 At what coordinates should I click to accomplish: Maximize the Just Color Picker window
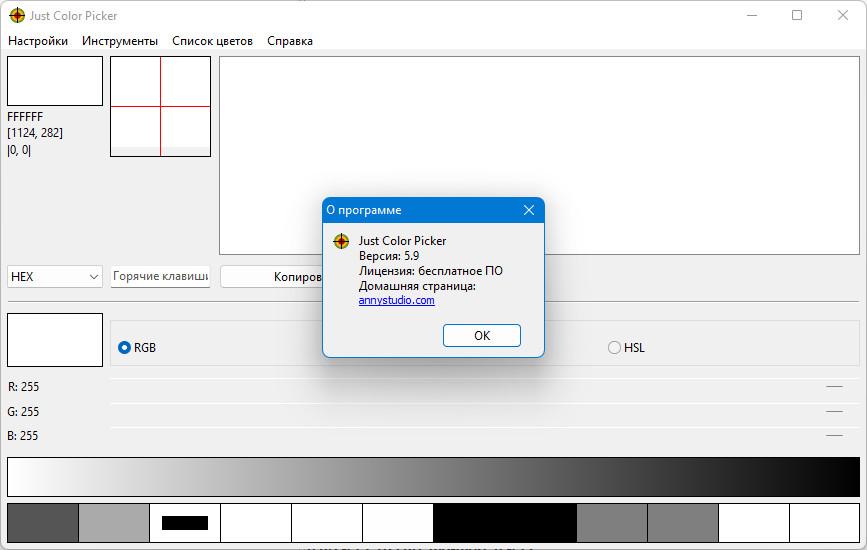797,15
